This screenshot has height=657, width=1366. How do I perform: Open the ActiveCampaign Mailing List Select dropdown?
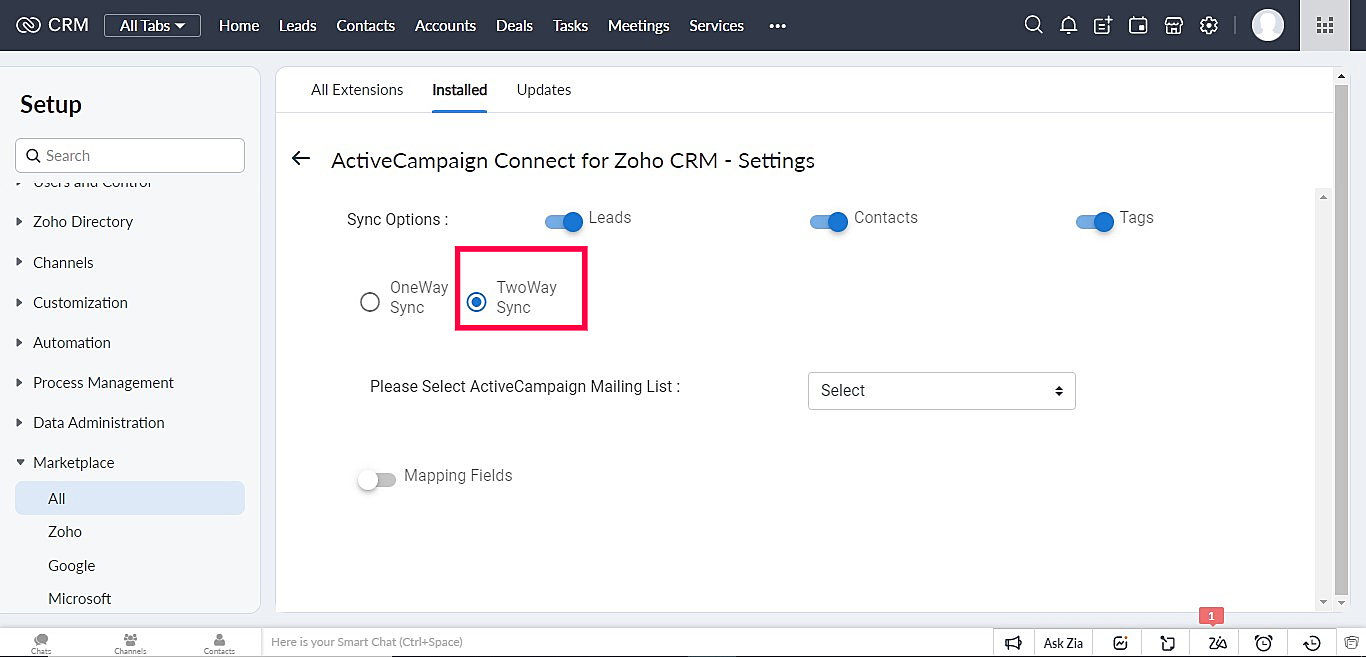941,391
